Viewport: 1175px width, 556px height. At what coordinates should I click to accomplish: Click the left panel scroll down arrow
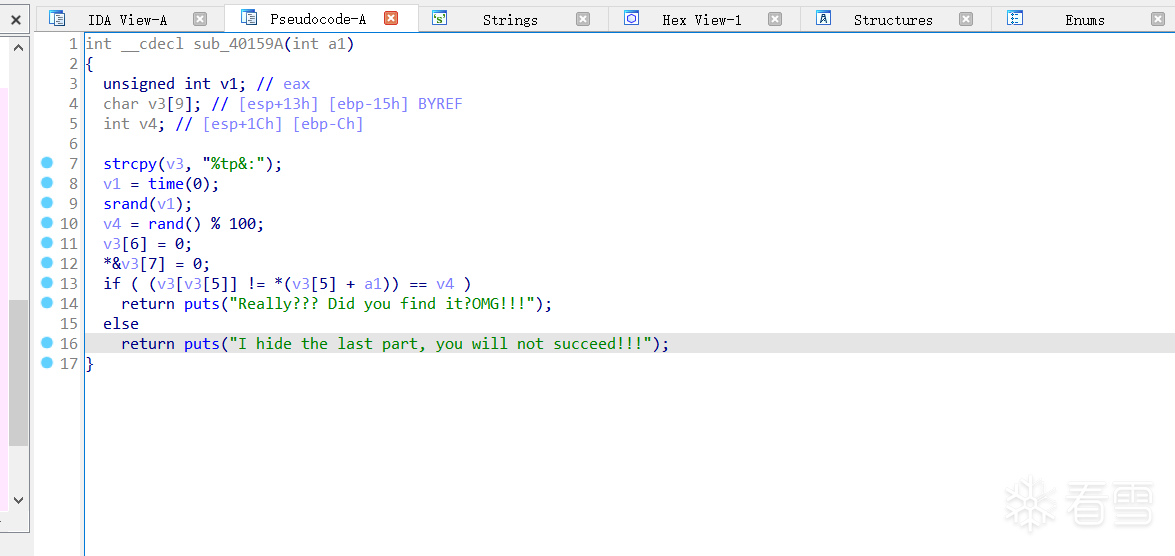pyautogui.click(x=19, y=500)
